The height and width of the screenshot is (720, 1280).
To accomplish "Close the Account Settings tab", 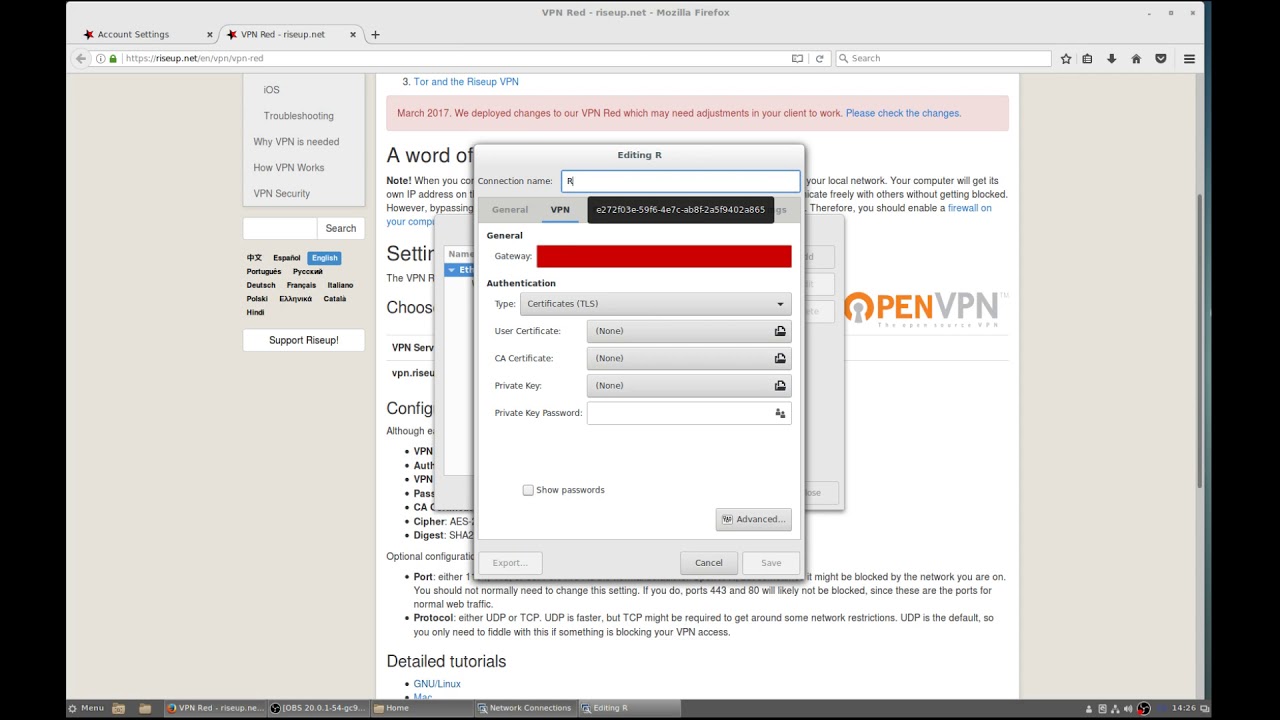I will 210,34.
